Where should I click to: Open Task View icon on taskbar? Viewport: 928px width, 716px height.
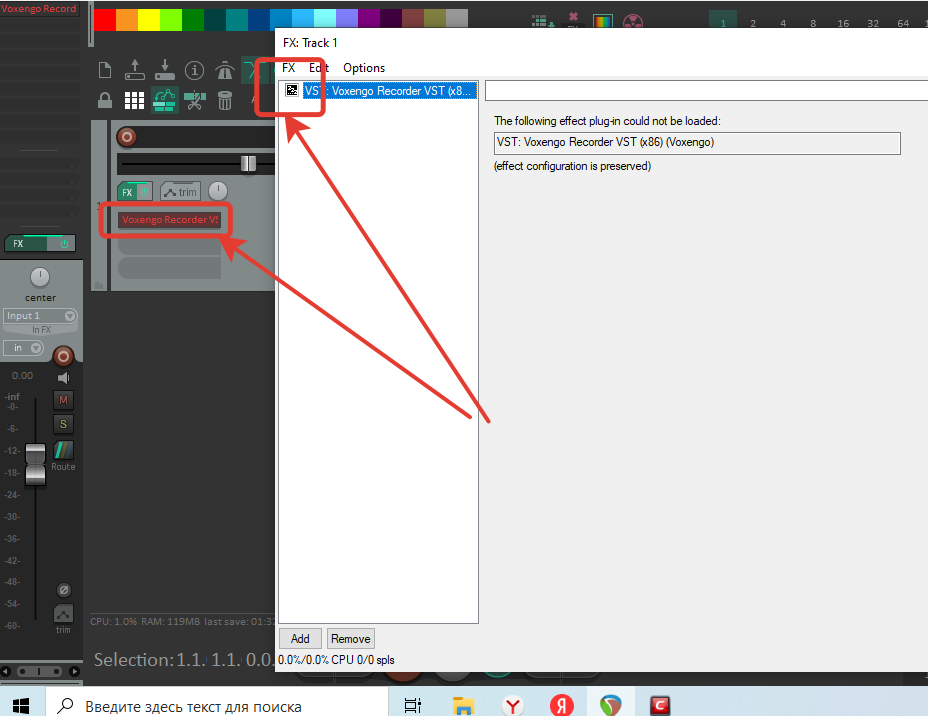[x=413, y=705]
